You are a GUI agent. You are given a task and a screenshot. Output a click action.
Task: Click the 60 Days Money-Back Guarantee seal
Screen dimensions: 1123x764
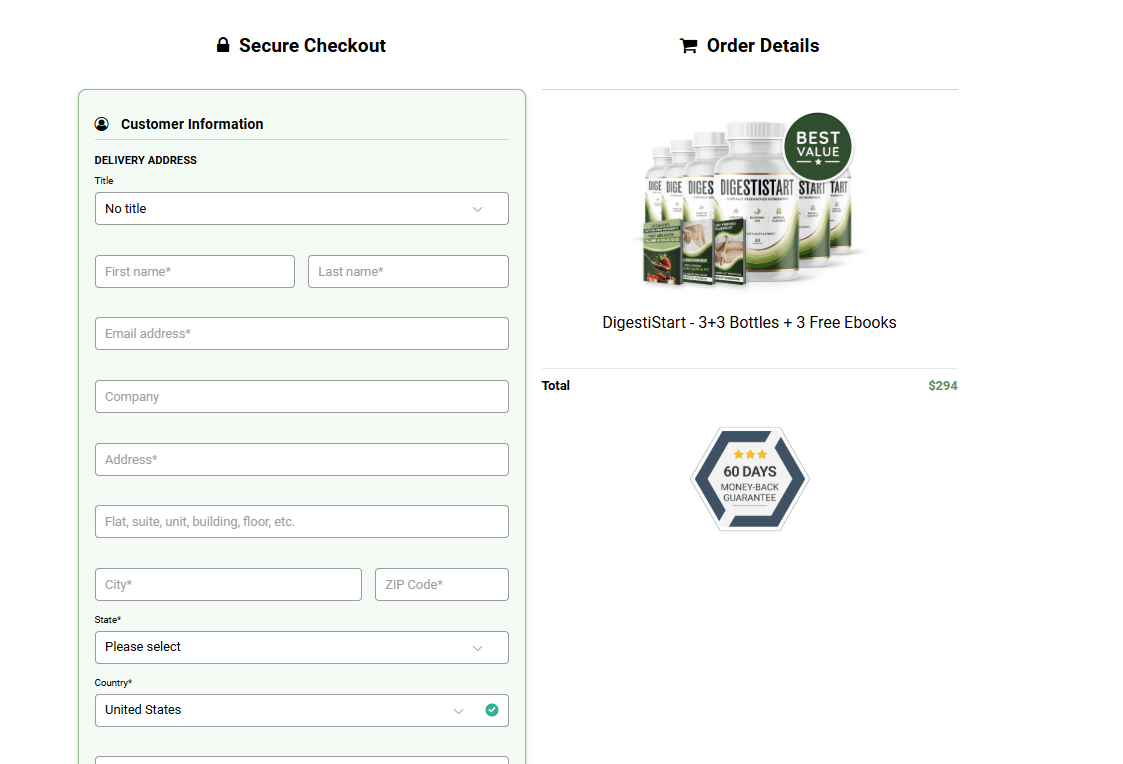point(749,478)
